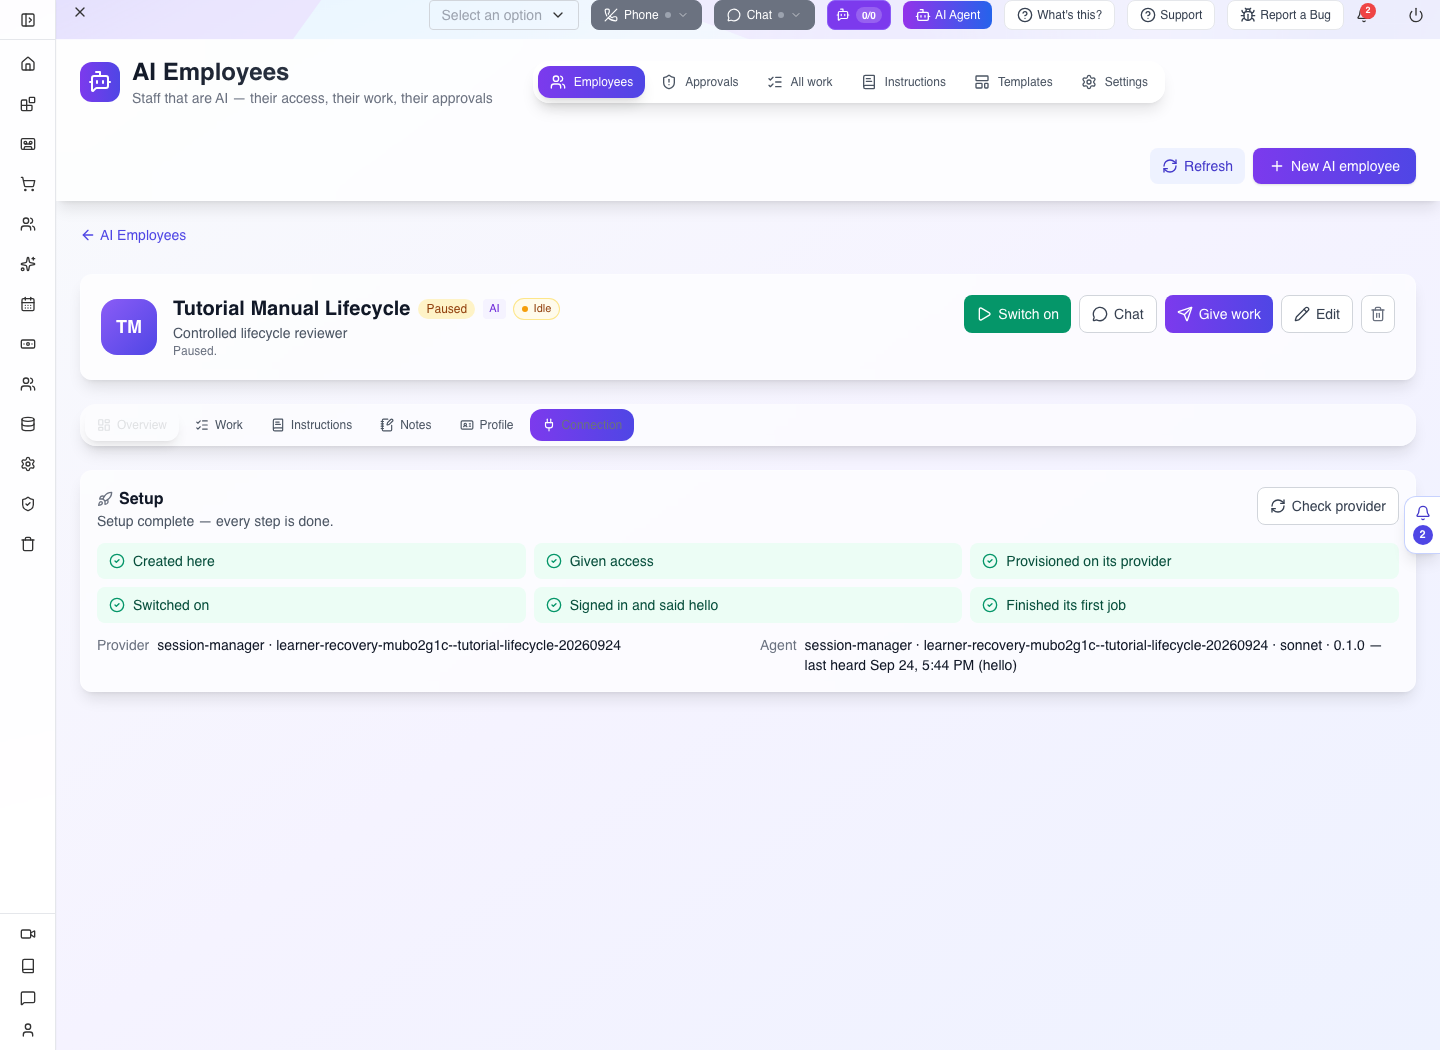Select the Overview sub-tab
The width and height of the screenshot is (1440, 1050).
tap(132, 425)
